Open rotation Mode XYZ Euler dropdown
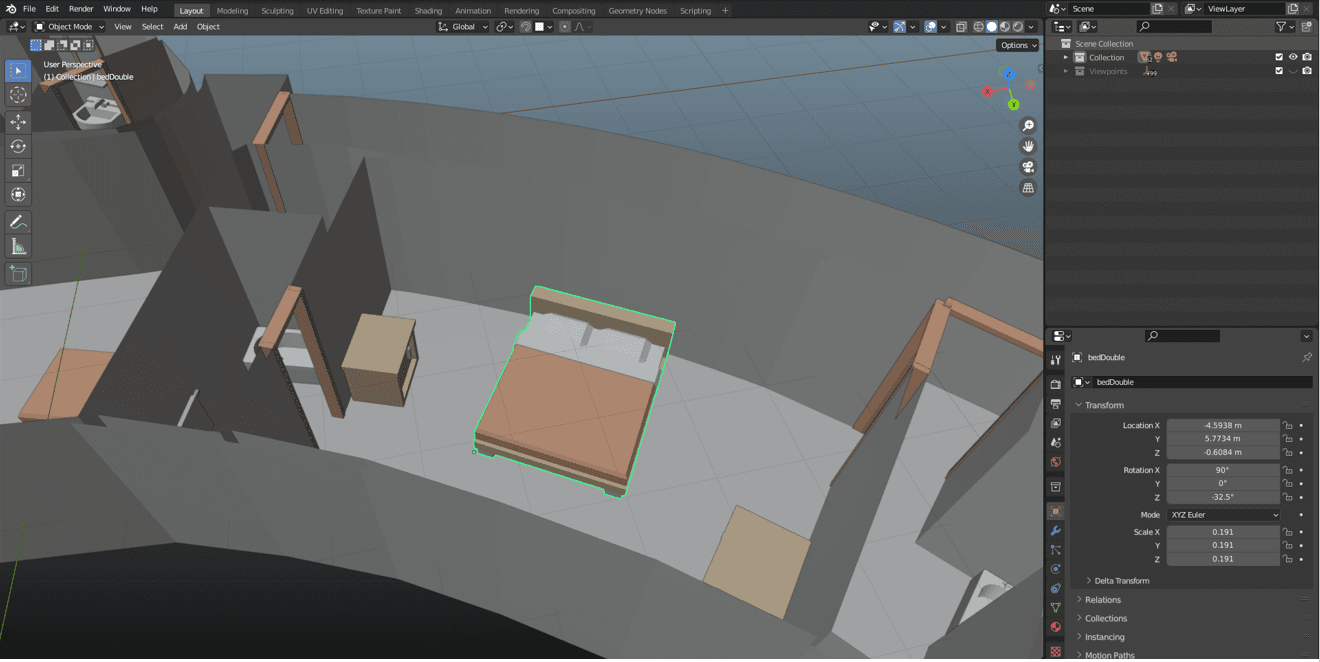 [x=1223, y=515]
